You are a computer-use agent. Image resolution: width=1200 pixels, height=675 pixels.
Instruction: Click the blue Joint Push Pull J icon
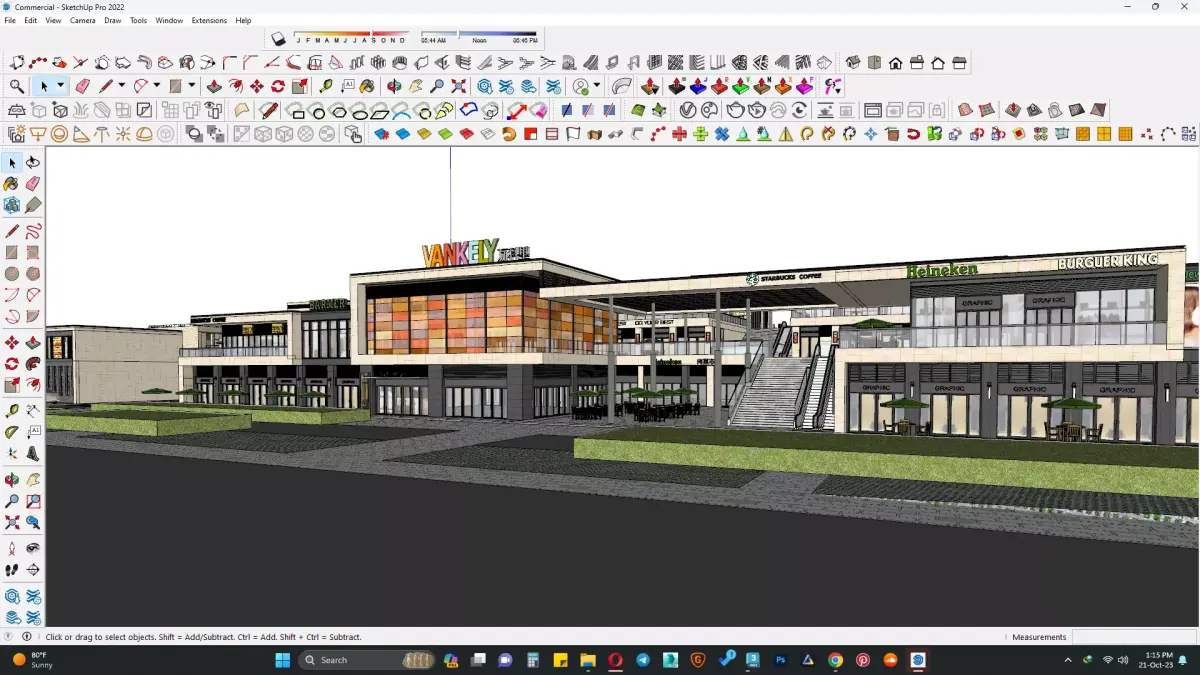point(698,86)
